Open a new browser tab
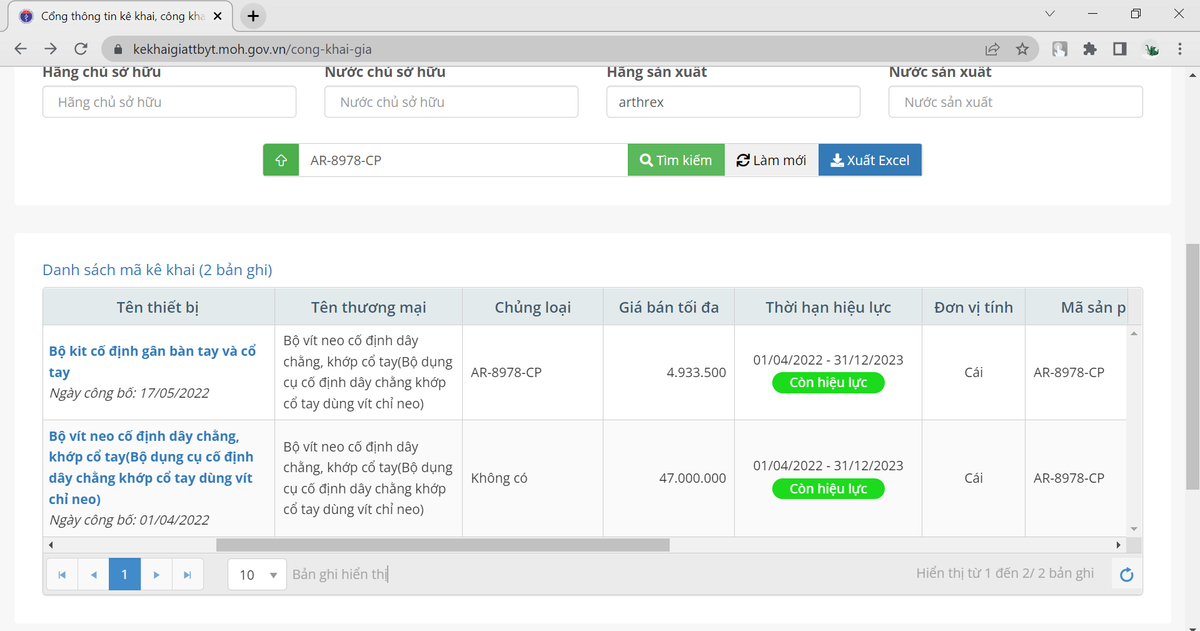This screenshot has height=631, width=1200. pyautogui.click(x=253, y=16)
